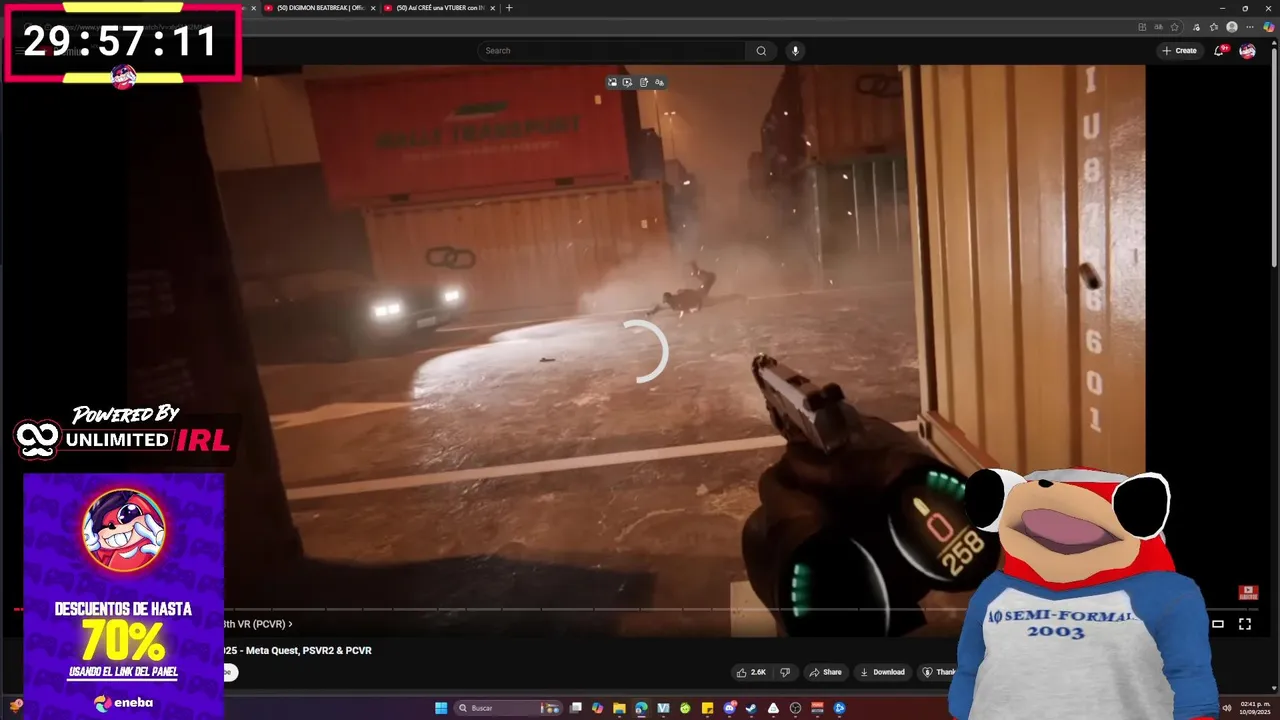Click the Download button
The image size is (1280, 720).
tap(882, 672)
